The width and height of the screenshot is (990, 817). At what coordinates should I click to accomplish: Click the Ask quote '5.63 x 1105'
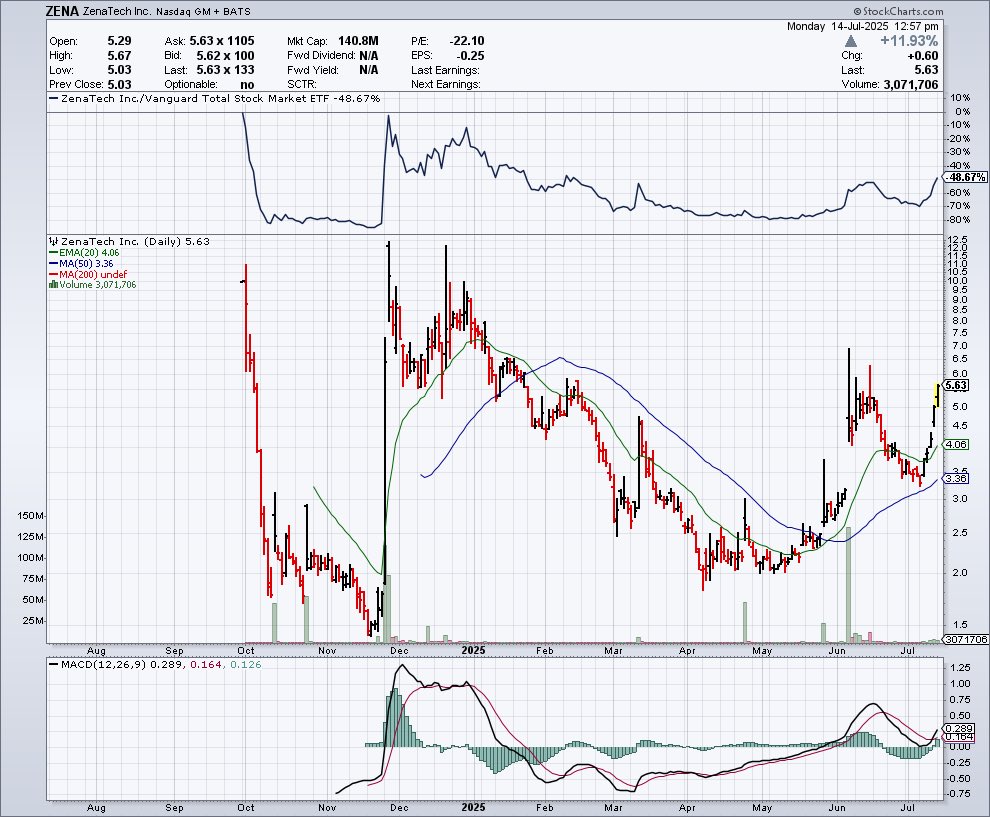[x=222, y=41]
